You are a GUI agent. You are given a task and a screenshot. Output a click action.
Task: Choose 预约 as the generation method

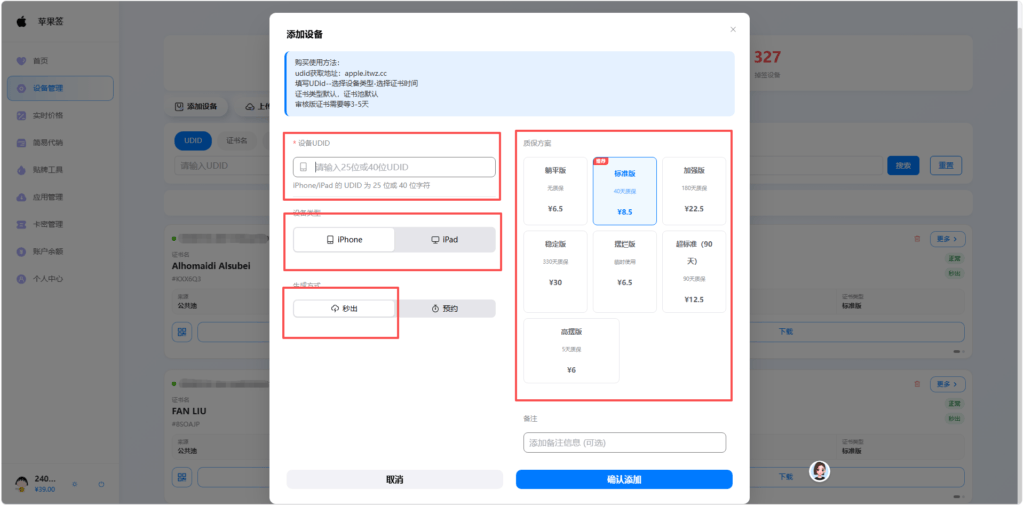point(445,308)
